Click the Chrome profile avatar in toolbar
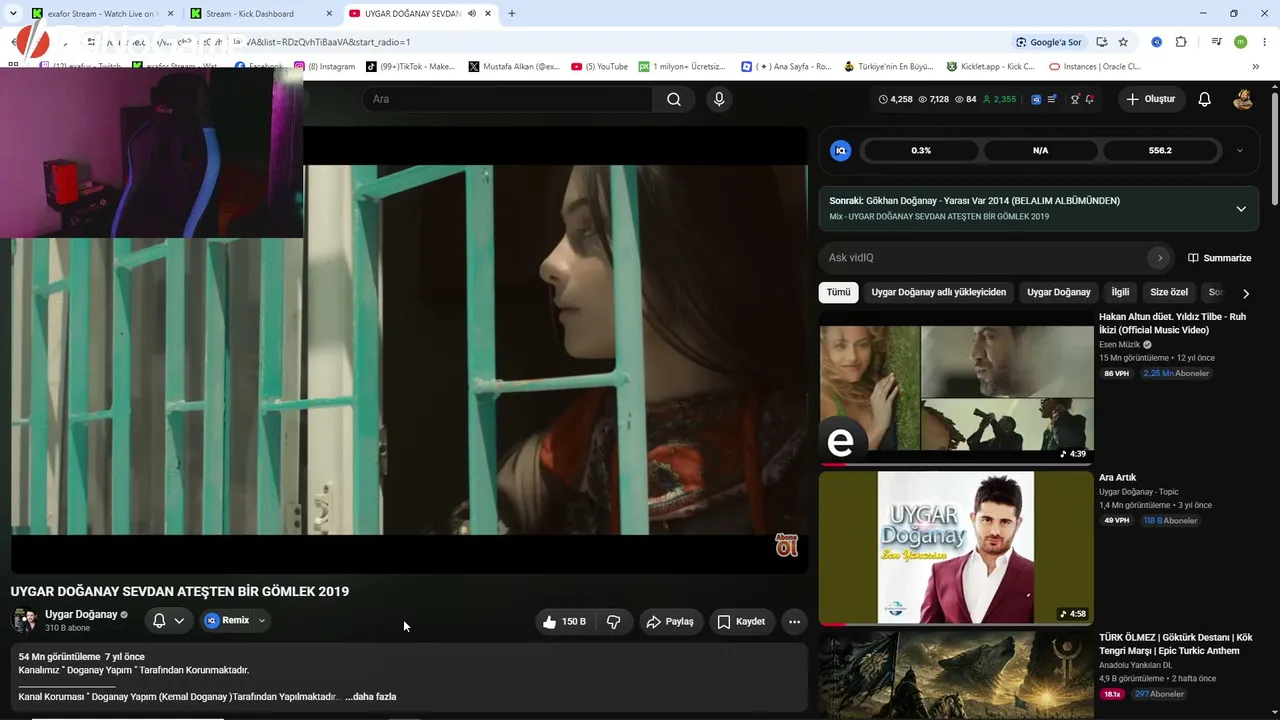Image resolution: width=1280 pixels, height=720 pixels. coord(1240,42)
